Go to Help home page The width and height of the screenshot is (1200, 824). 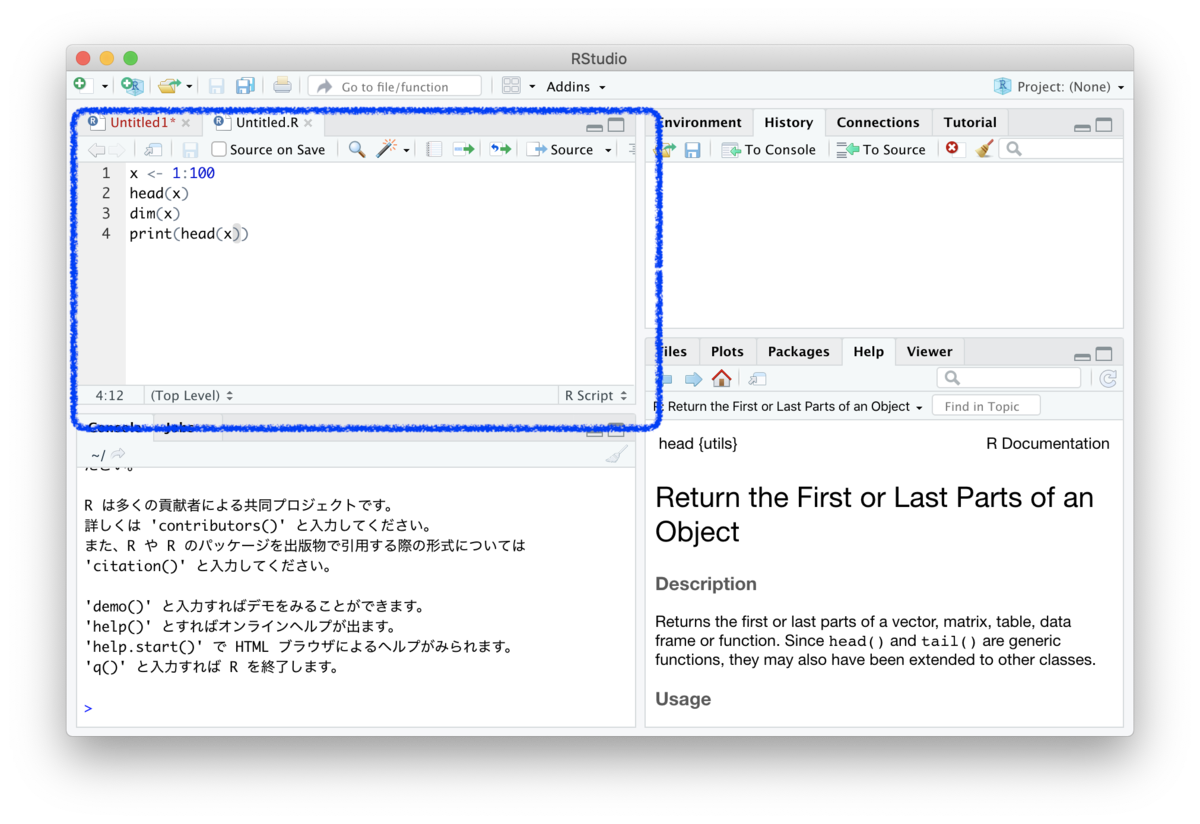coord(721,379)
